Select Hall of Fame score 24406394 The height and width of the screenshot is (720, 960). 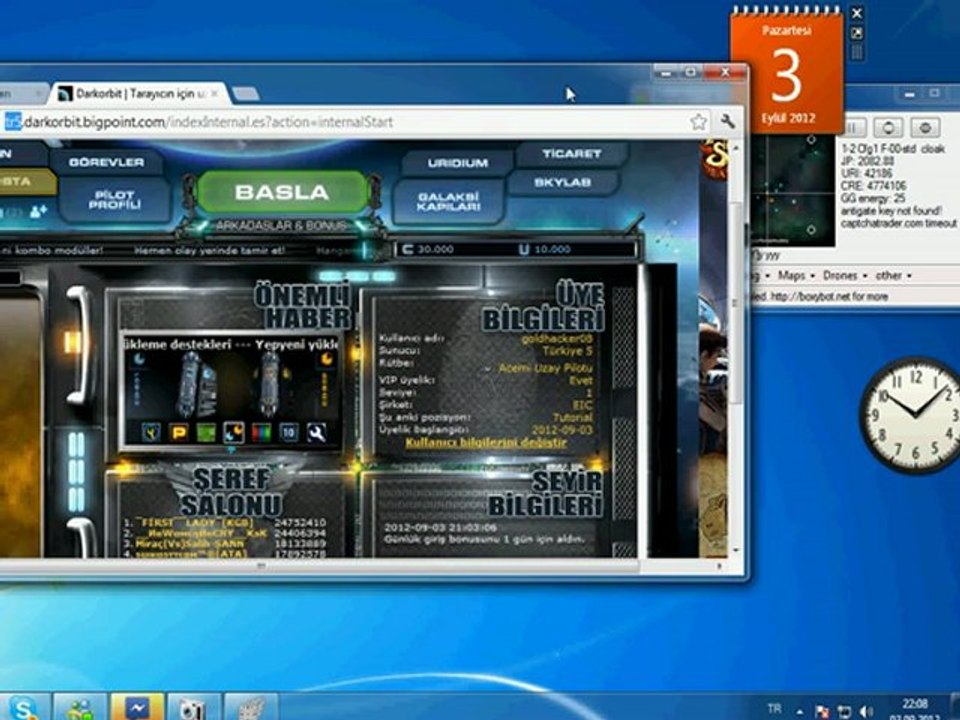tap(300, 533)
